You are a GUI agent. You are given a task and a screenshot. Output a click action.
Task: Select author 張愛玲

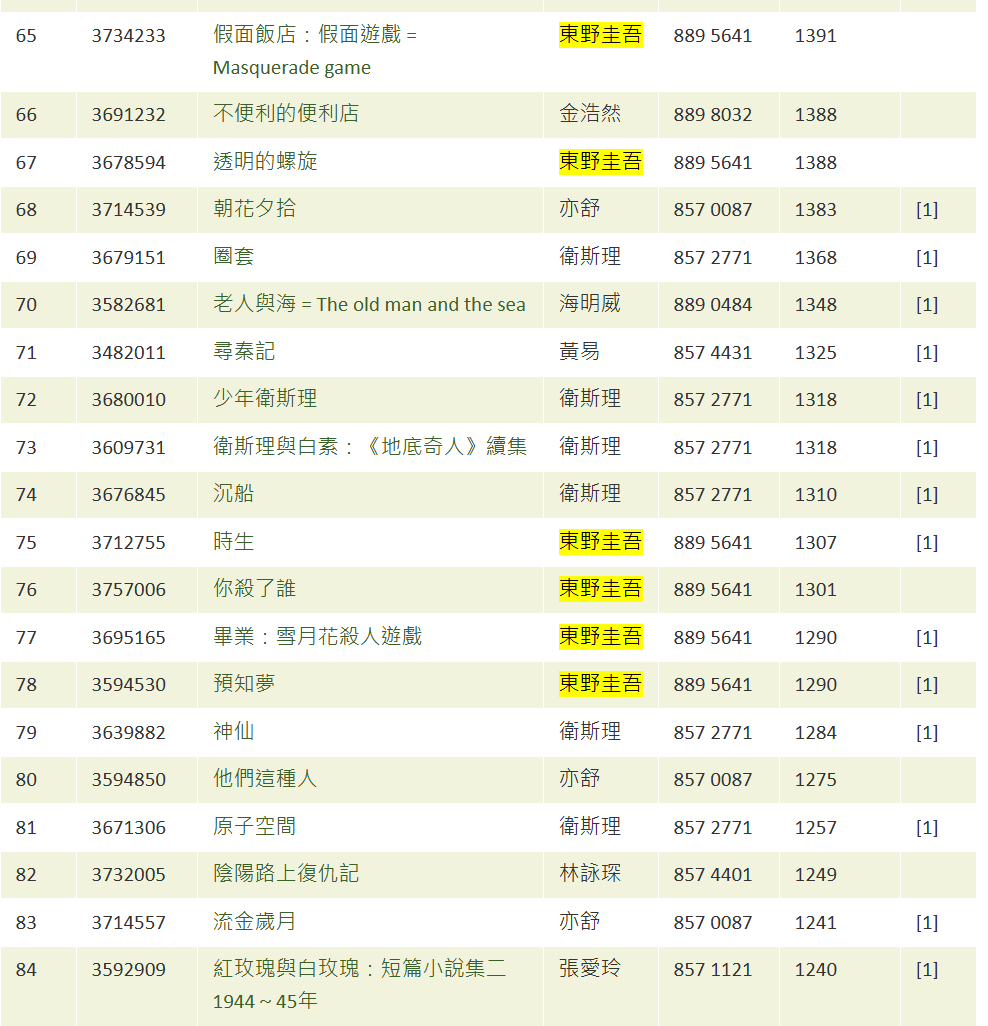(x=590, y=968)
